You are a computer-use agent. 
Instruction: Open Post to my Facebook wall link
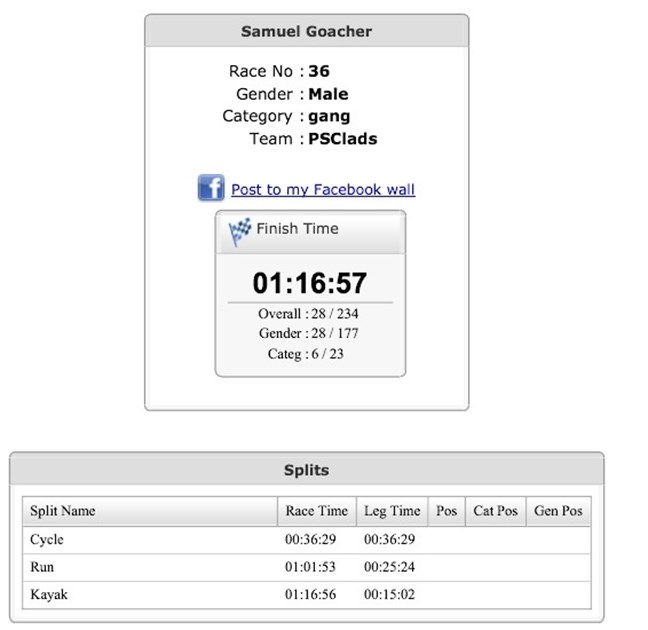pos(323,189)
